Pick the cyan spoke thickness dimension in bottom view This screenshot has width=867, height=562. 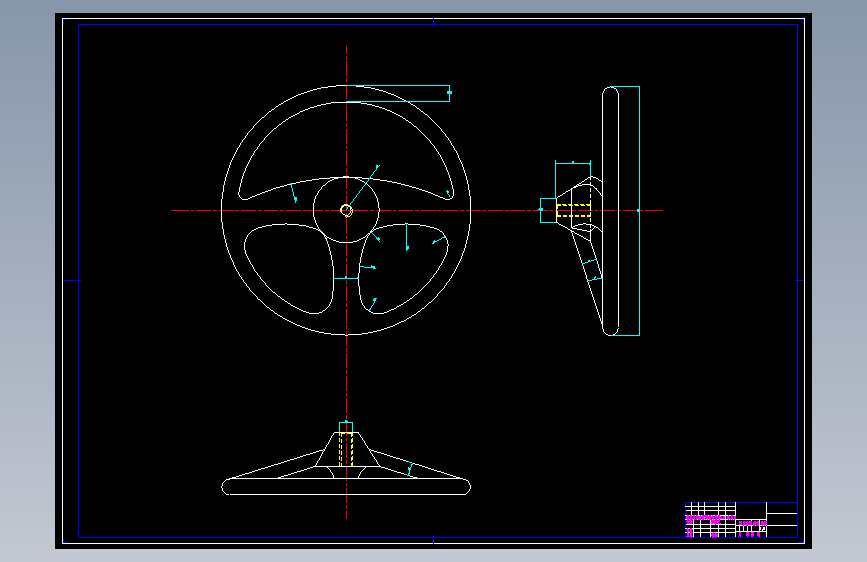[x=410, y=469]
